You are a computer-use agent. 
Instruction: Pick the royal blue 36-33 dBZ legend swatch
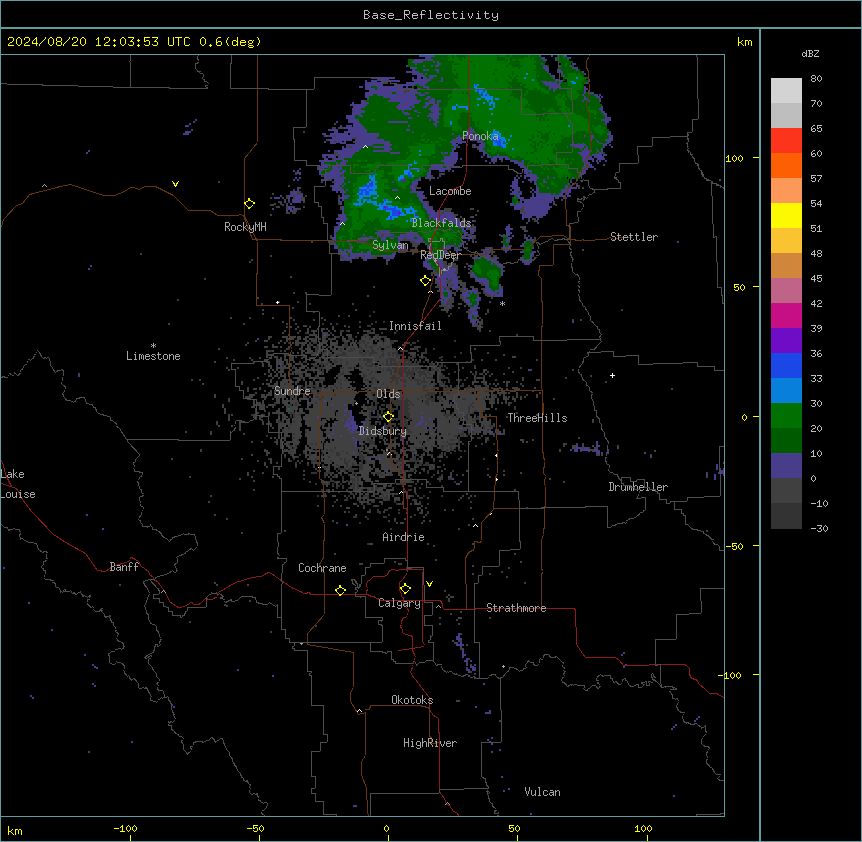coord(786,366)
